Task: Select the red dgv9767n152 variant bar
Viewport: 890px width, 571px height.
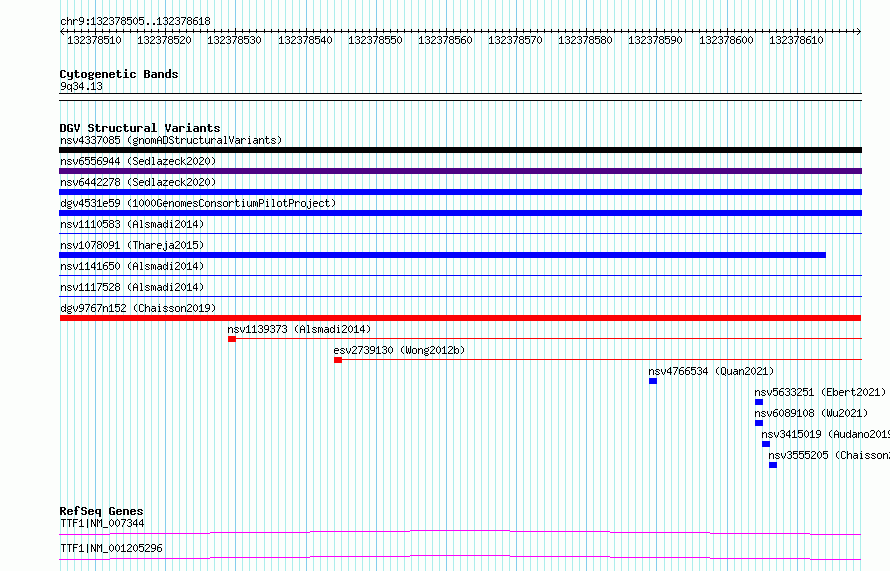Action: (x=460, y=318)
